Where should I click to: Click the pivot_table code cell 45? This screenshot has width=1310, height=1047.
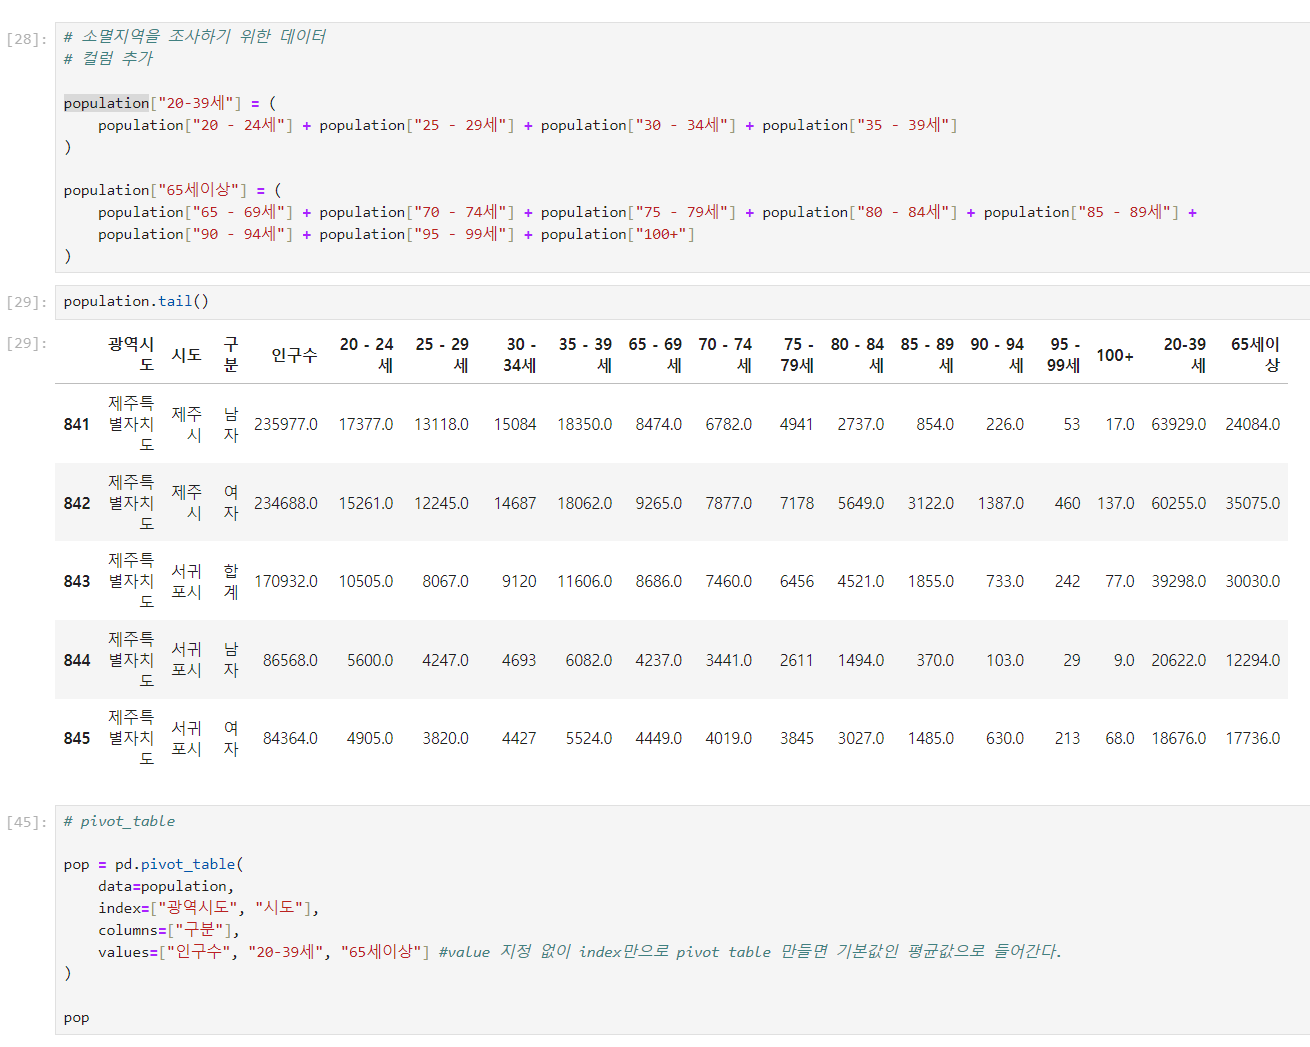click(x=682, y=919)
